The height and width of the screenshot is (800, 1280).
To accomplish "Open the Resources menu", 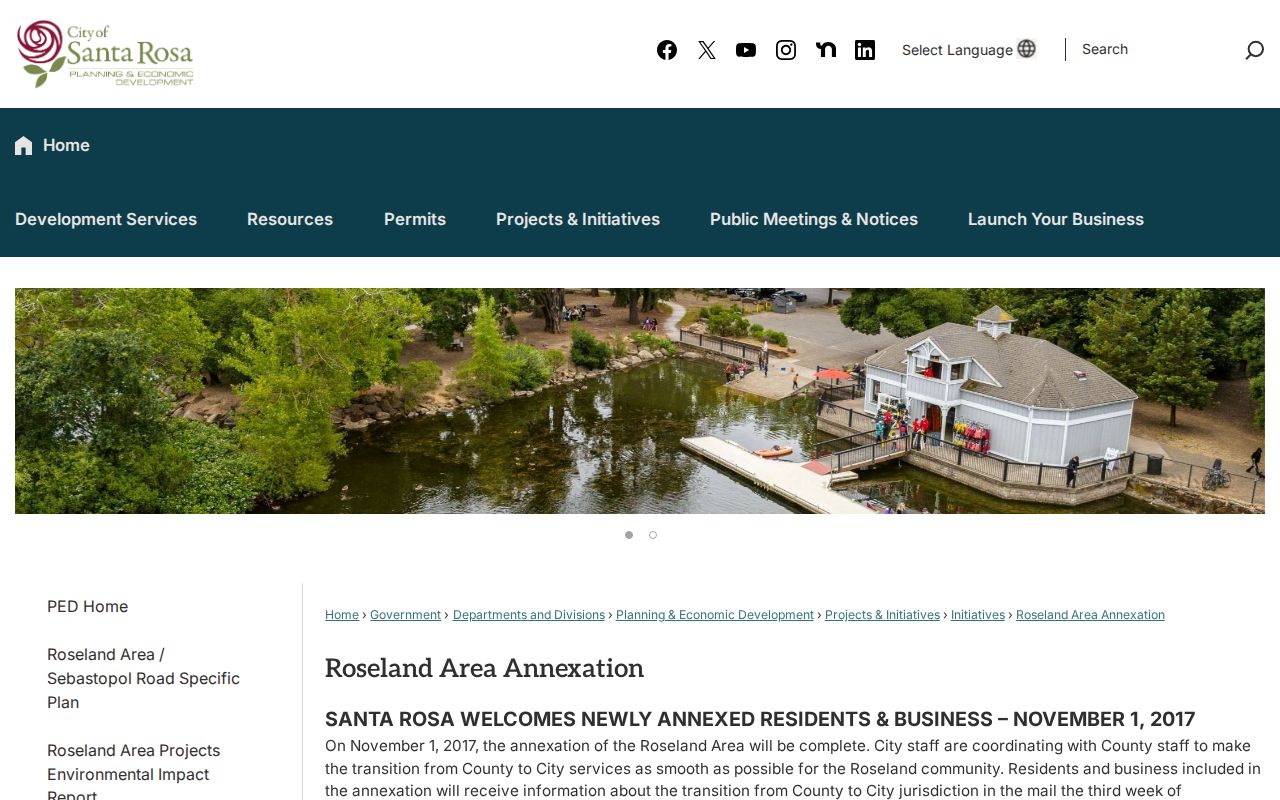I will 290,219.
